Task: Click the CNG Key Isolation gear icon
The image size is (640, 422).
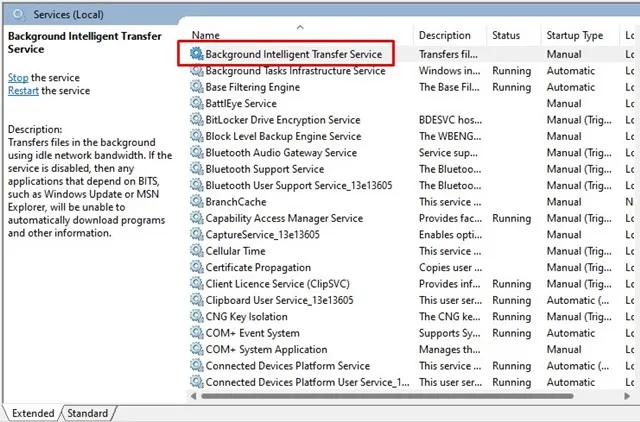Action: click(x=197, y=316)
